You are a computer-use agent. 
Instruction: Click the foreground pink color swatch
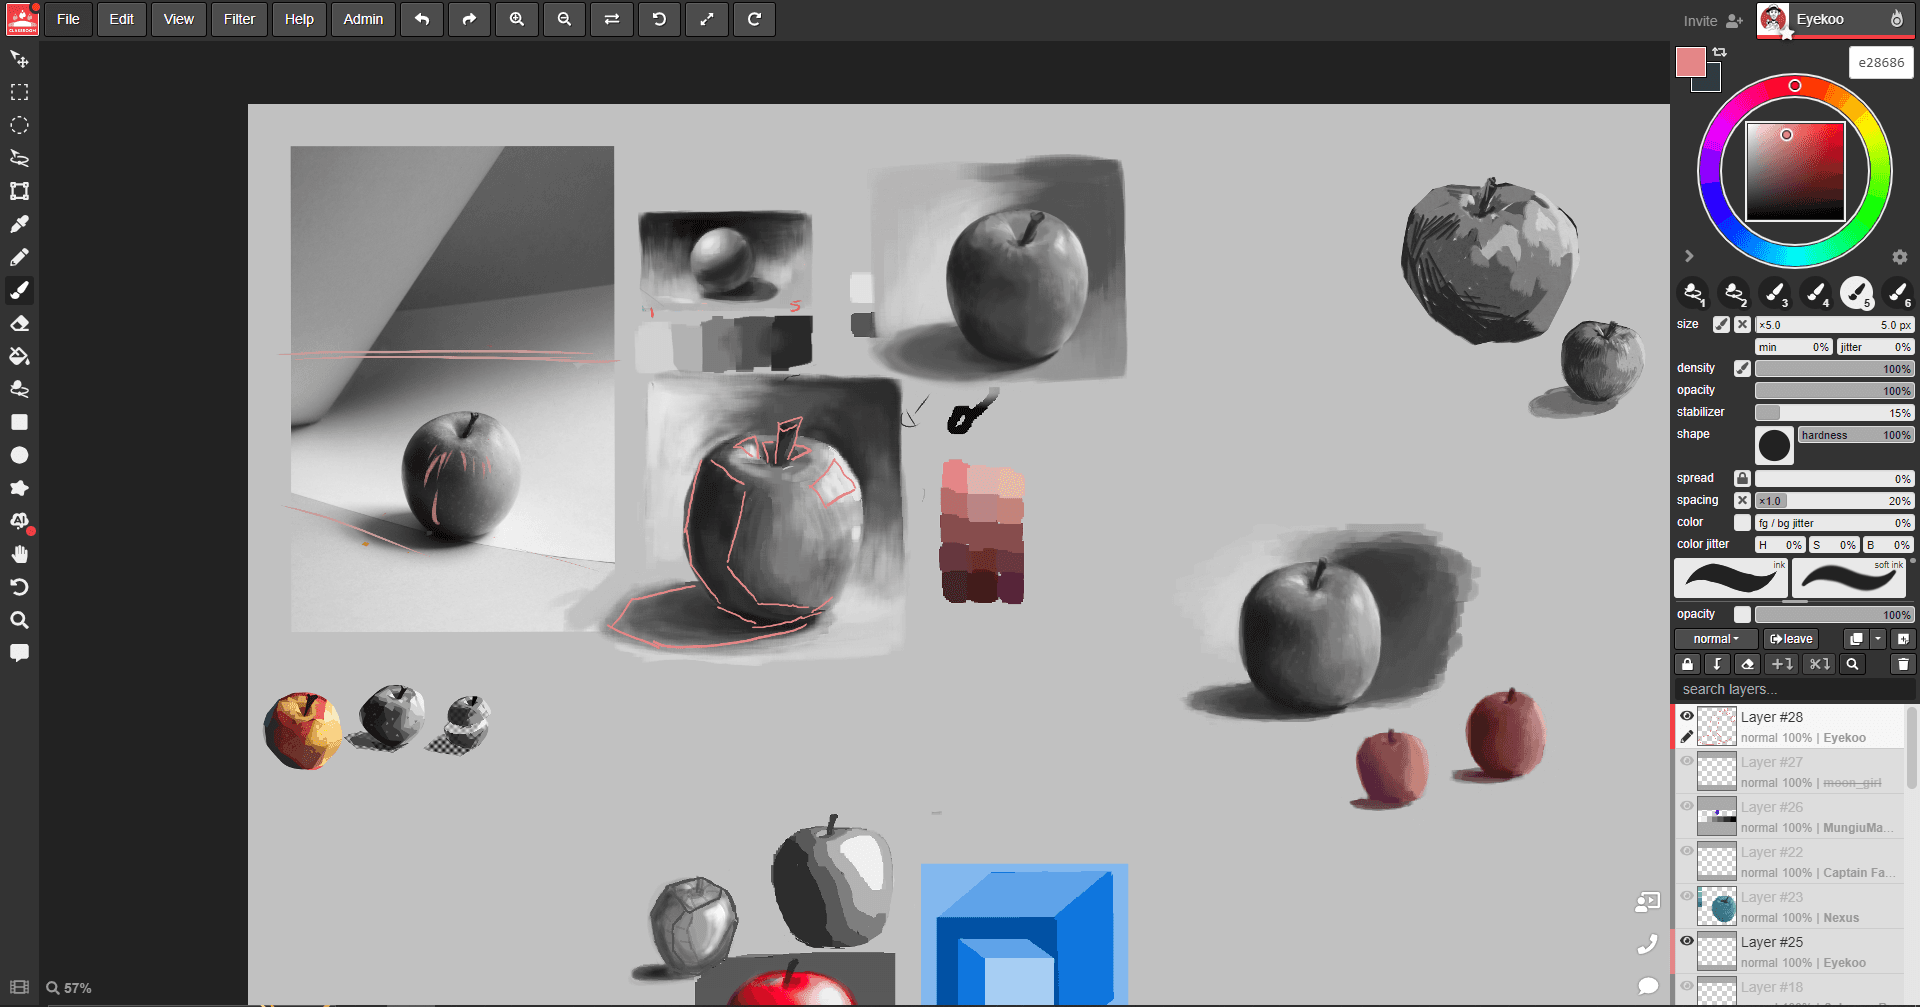(x=1690, y=62)
